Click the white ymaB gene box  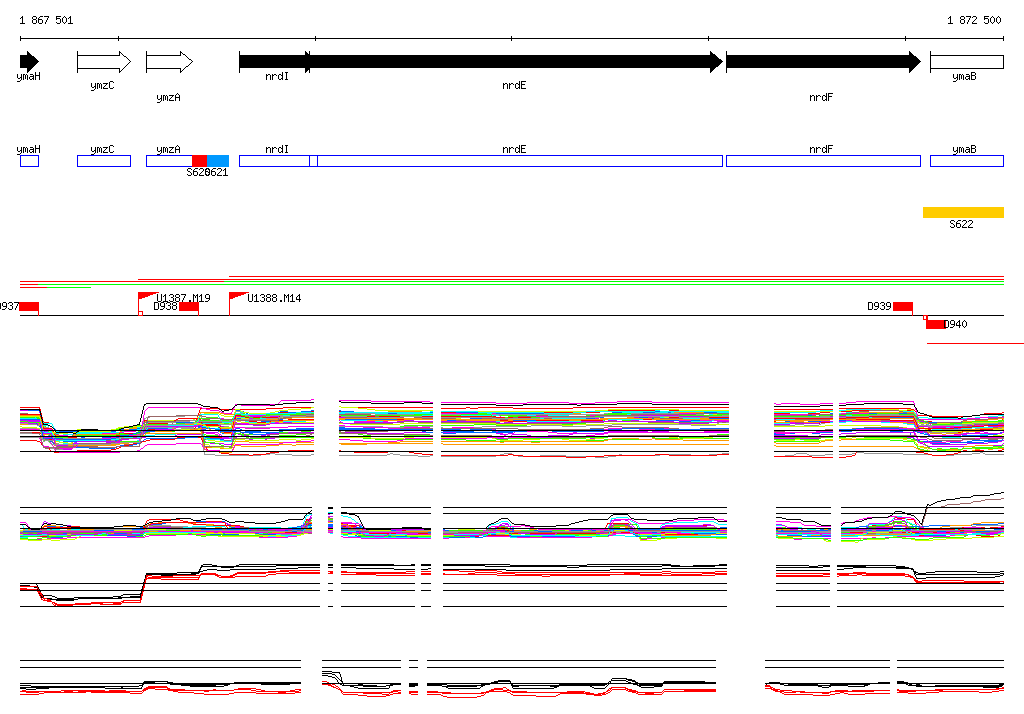pos(967,62)
